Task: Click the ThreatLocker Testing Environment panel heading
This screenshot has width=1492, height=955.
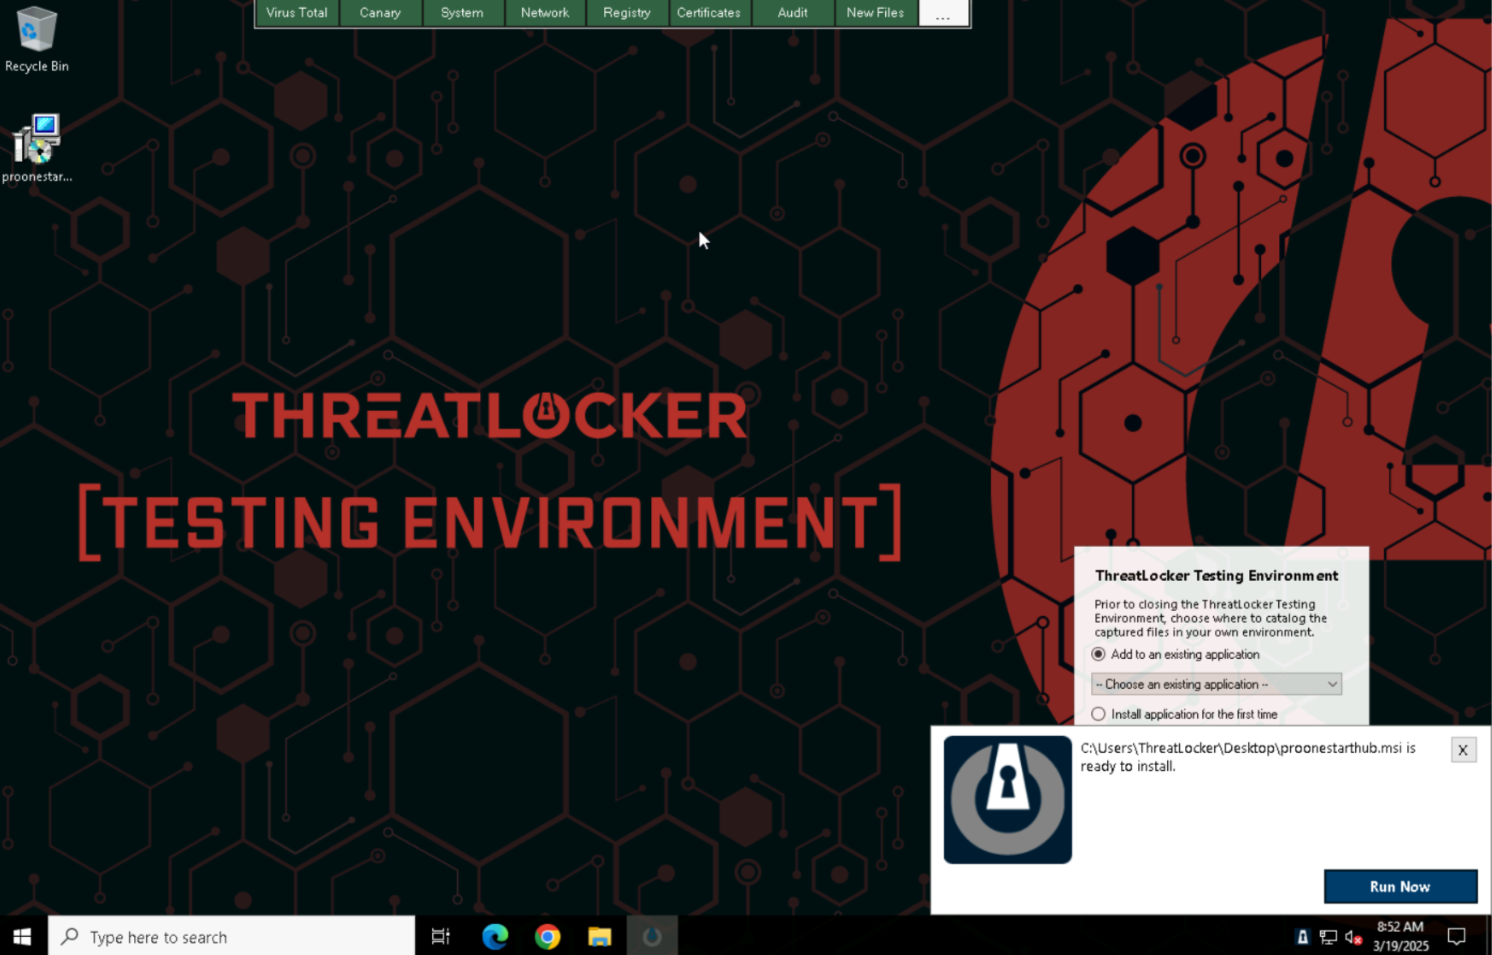Action: click(1216, 575)
